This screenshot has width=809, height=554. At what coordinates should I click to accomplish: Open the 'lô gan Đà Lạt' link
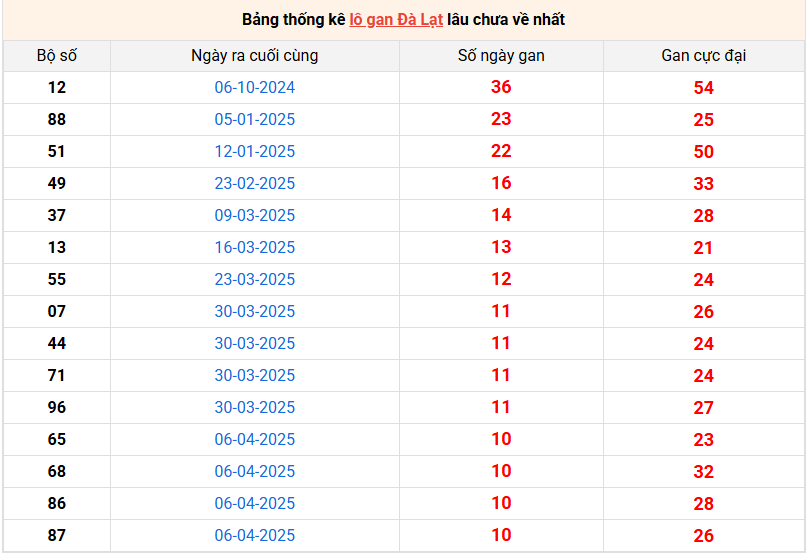coord(396,20)
